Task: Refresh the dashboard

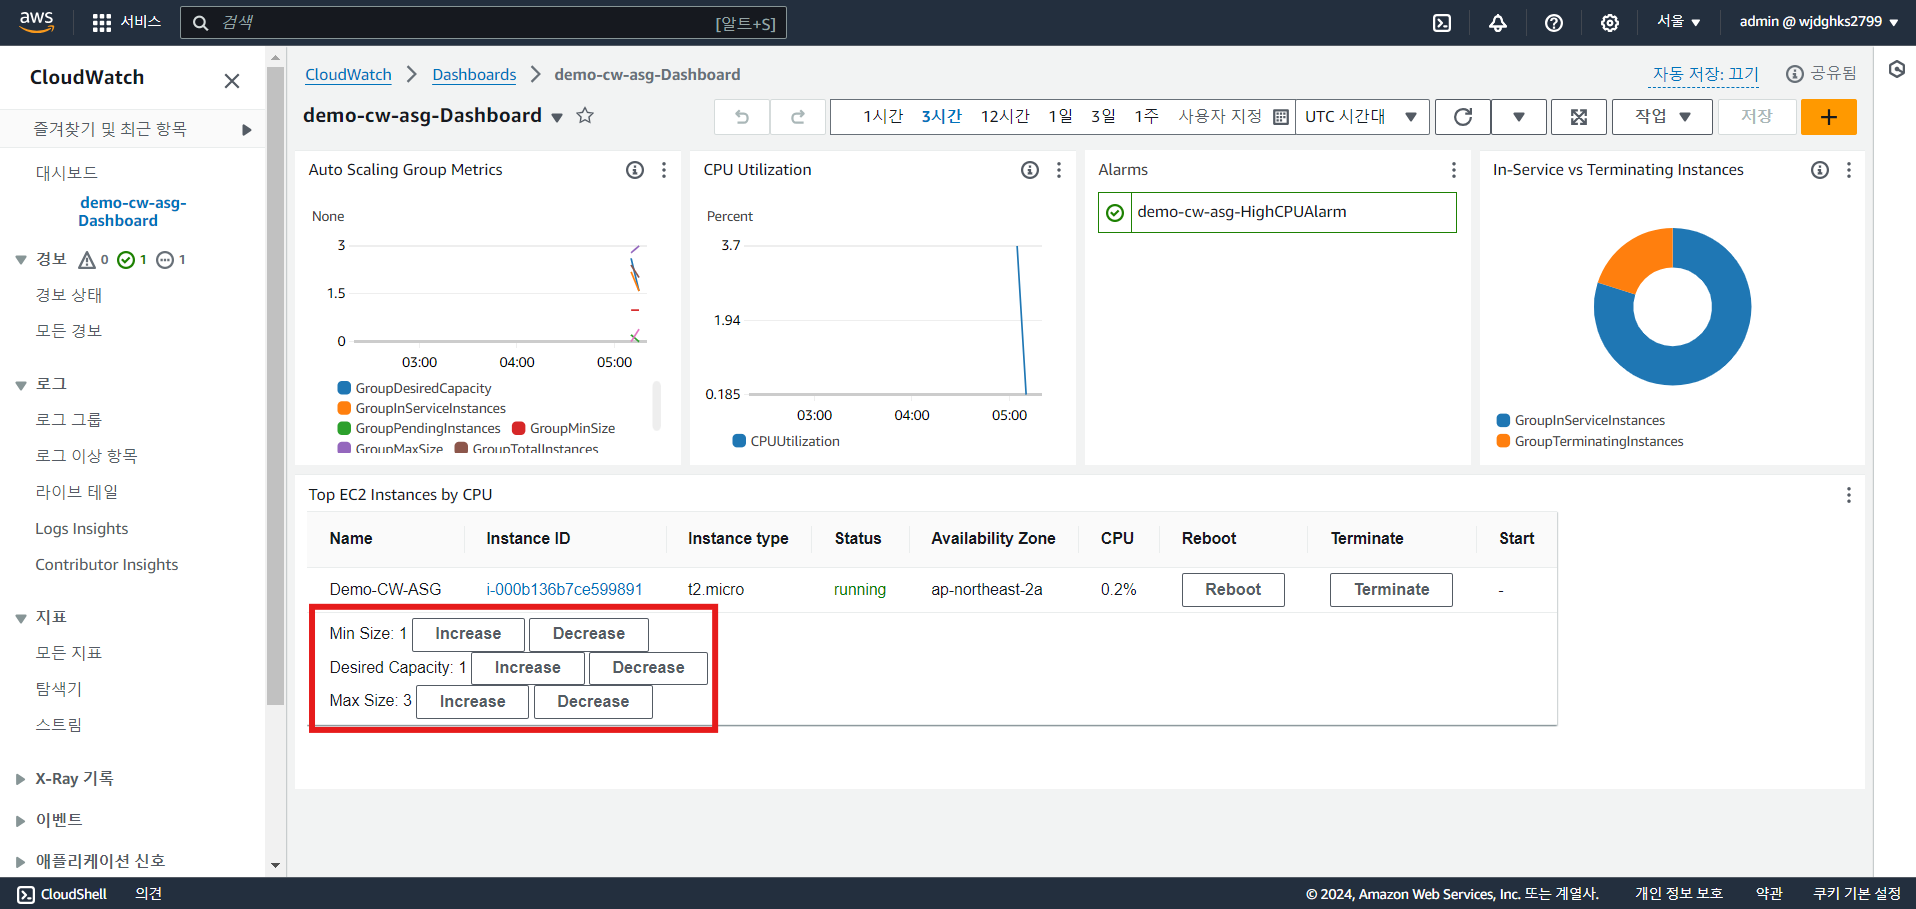Action: tap(1463, 117)
